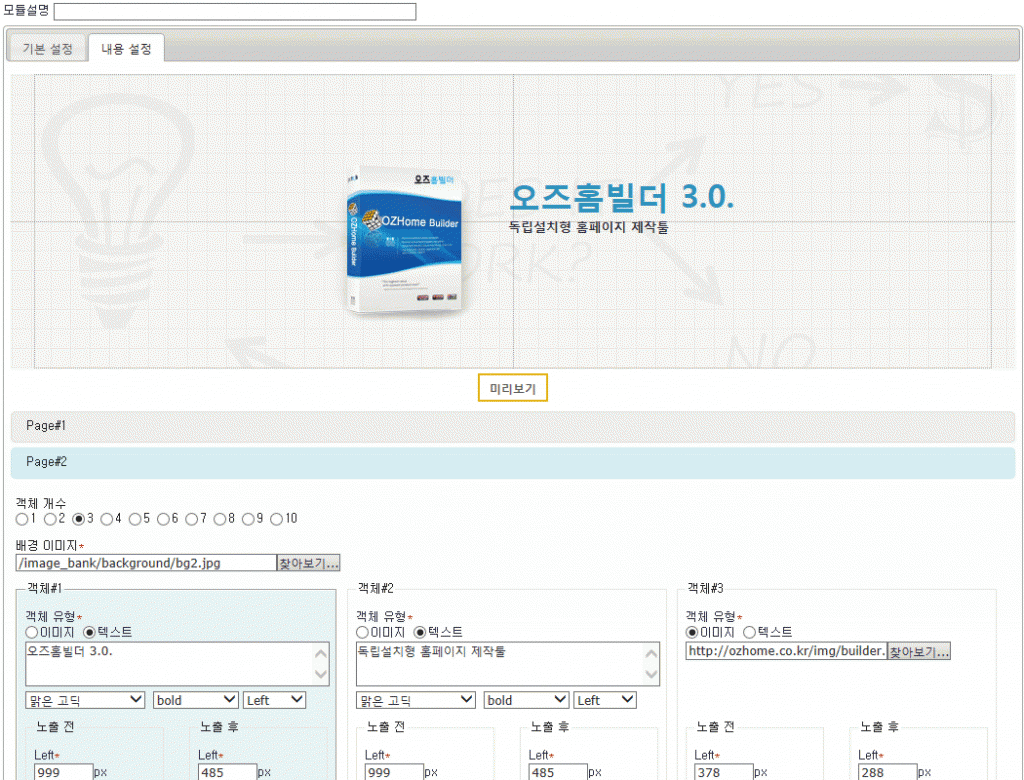Switch to the 기본 설정 tab
The image size is (1024, 780).
click(x=48, y=49)
